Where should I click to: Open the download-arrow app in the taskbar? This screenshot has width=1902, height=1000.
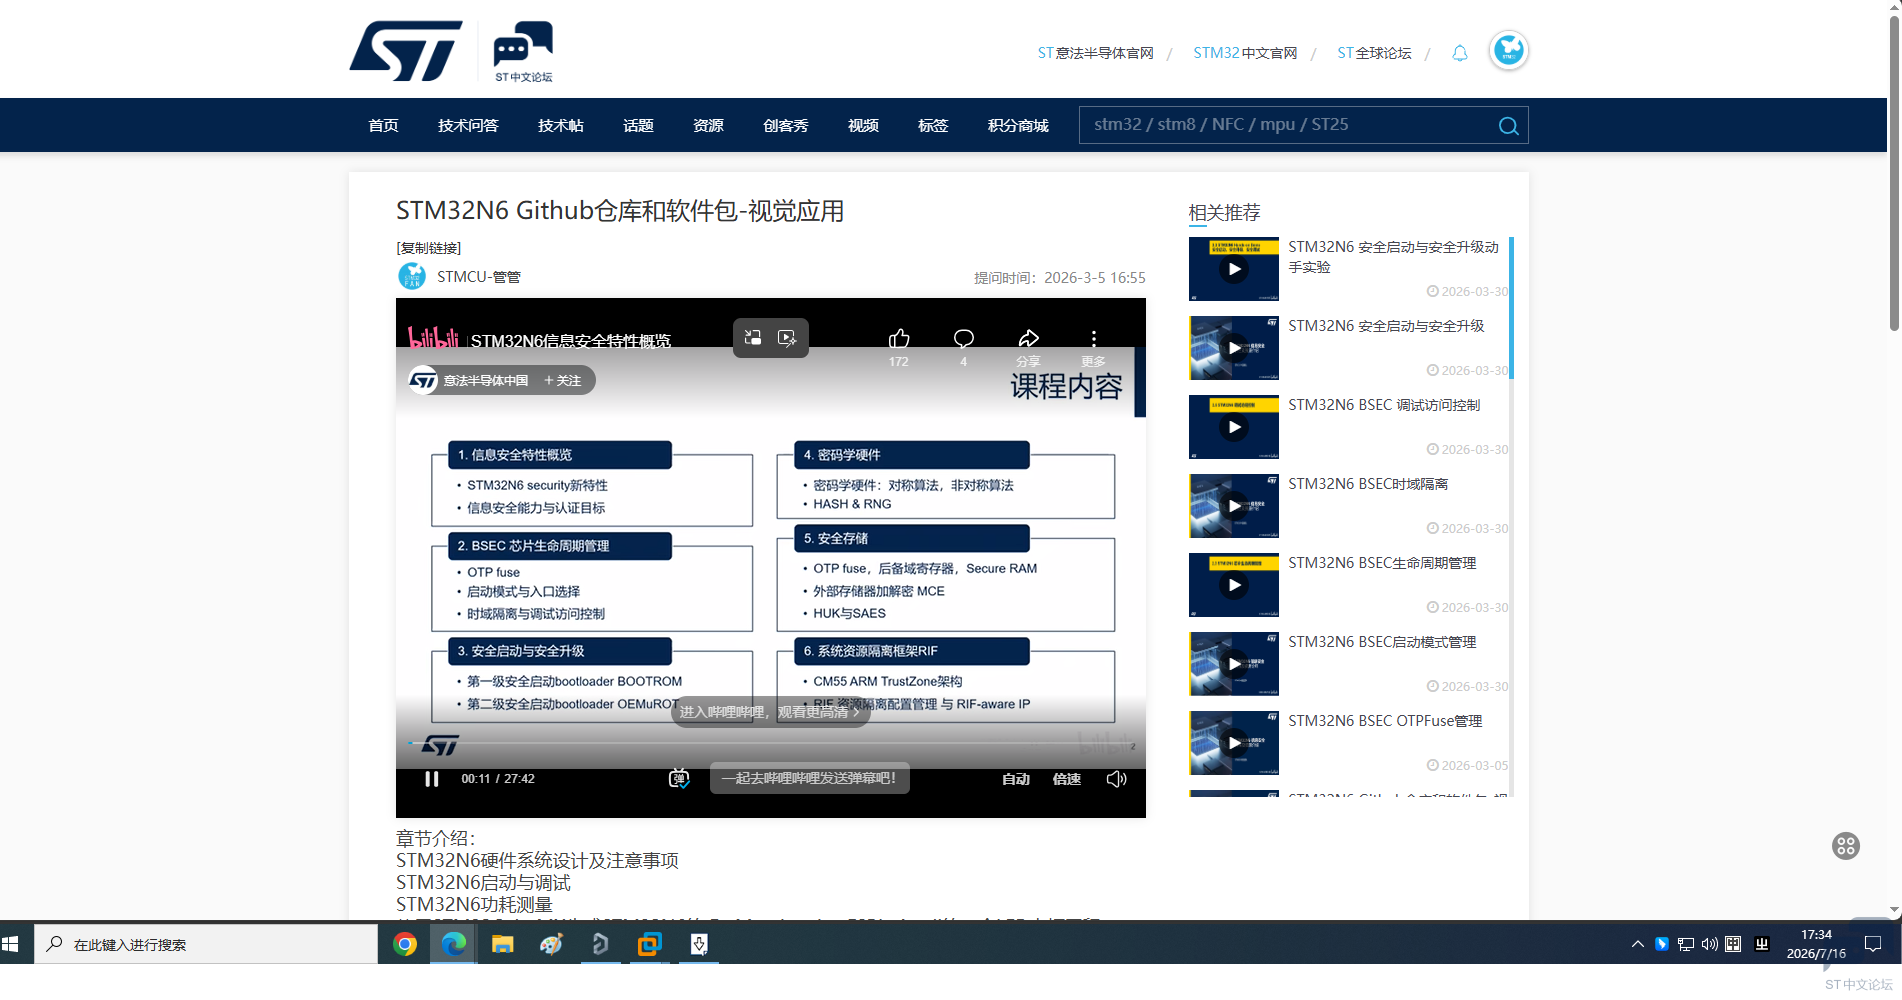(699, 944)
